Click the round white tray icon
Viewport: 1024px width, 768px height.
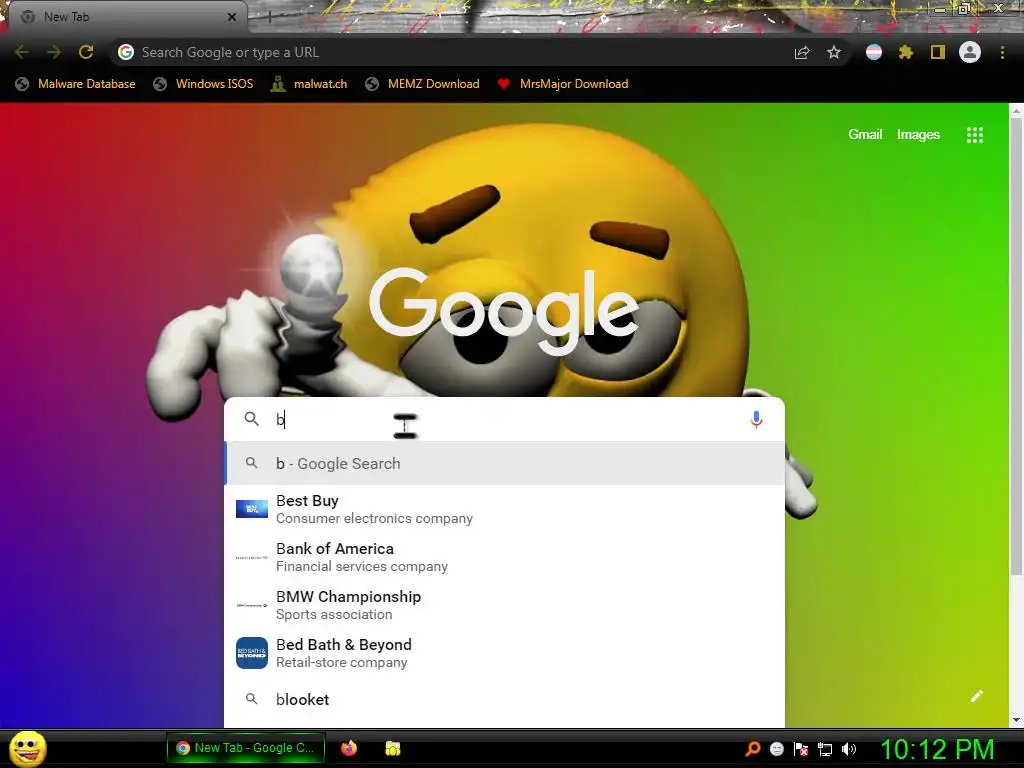click(x=776, y=749)
